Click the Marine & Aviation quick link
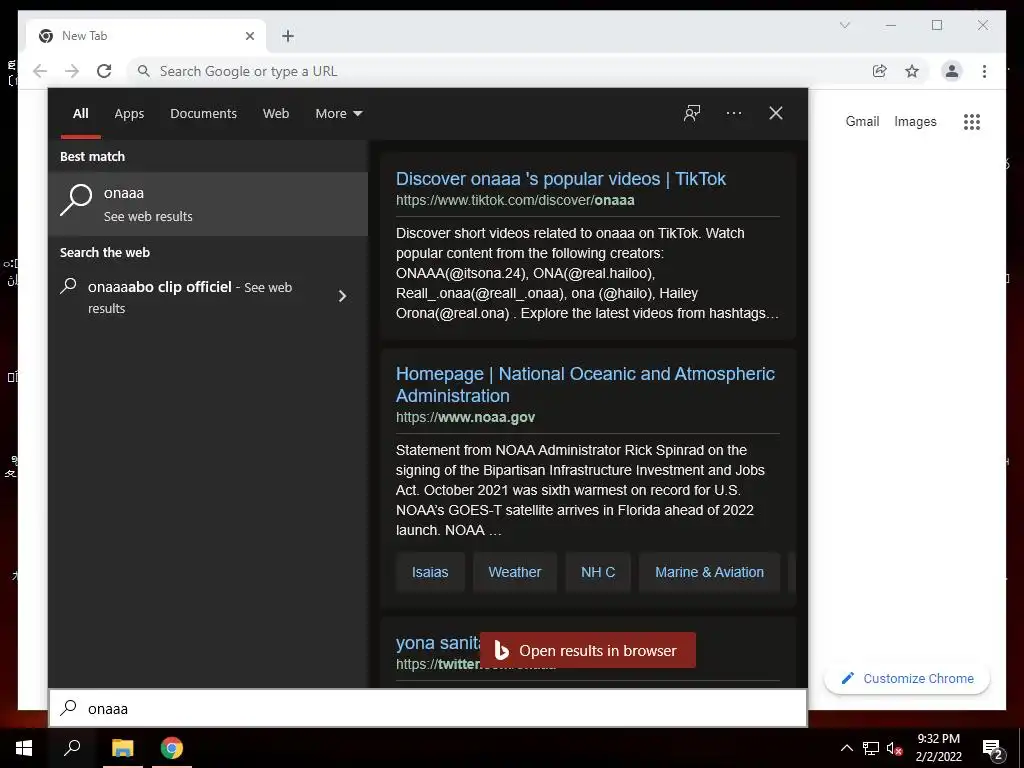Image resolution: width=1024 pixels, height=768 pixels. tap(709, 572)
